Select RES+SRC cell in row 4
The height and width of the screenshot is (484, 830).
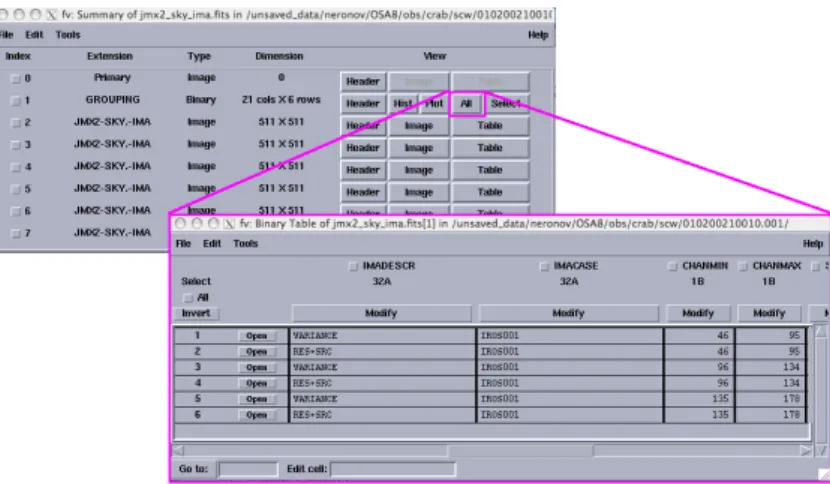382,383
